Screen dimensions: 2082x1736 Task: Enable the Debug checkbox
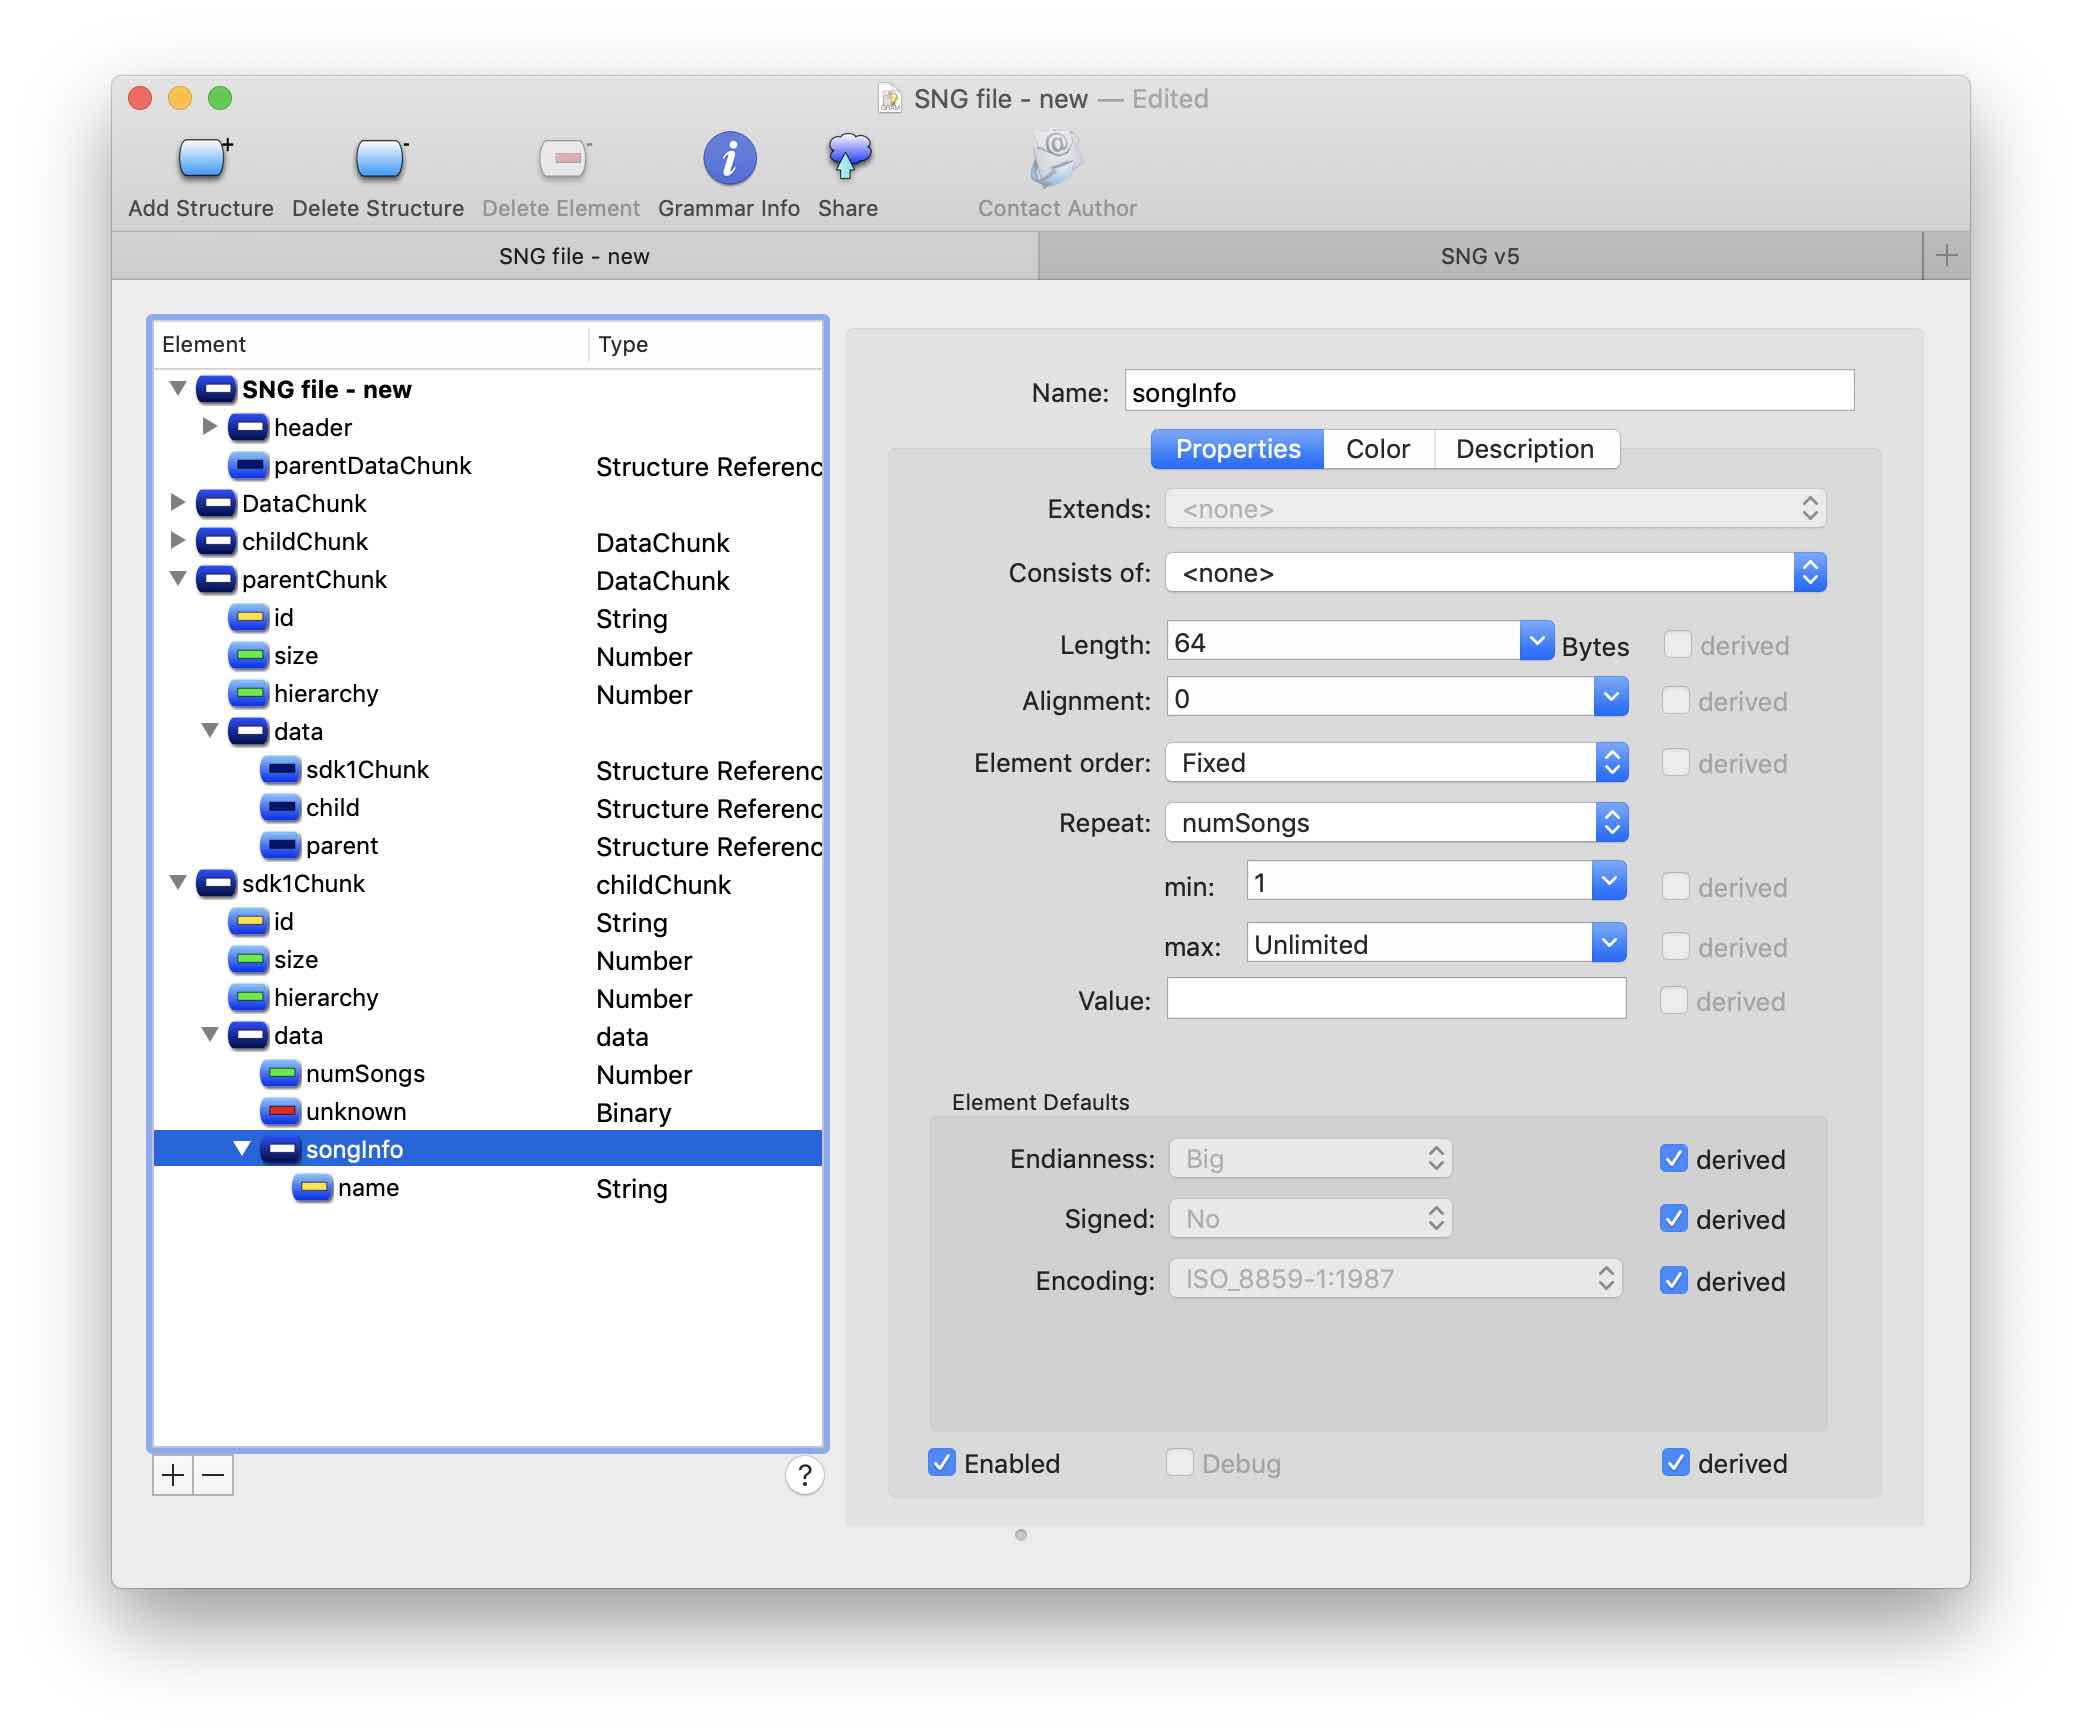1180,1463
